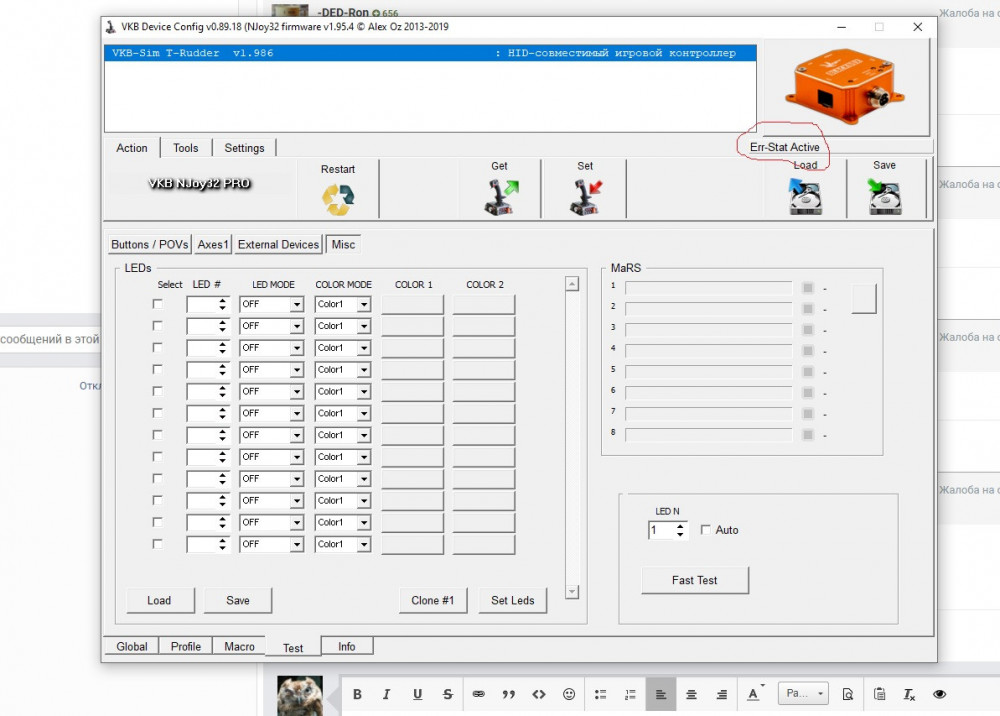Open the LED MODE dropdown in first row
Viewport: 1000px width, 716px height.
pos(296,305)
